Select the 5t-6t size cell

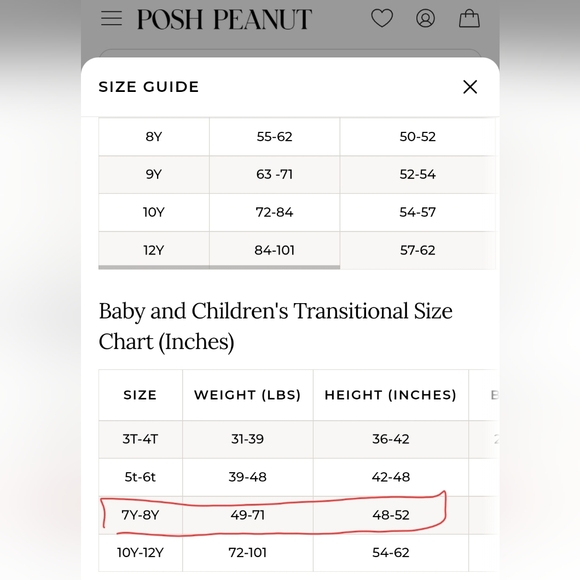140,477
